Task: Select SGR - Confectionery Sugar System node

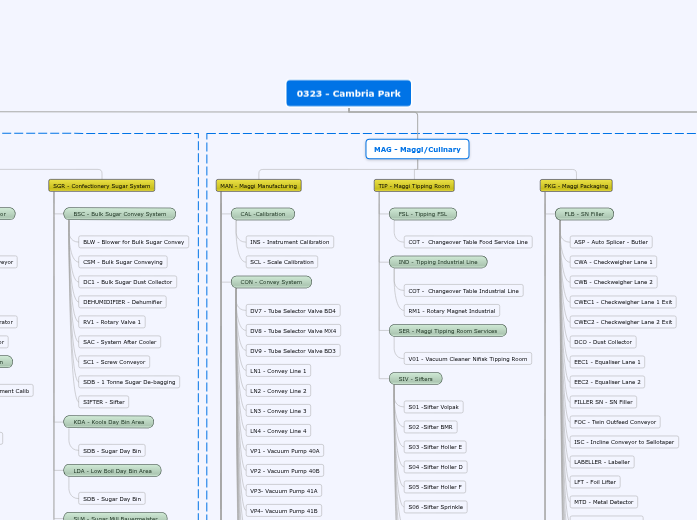Action: (x=101, y=185)
